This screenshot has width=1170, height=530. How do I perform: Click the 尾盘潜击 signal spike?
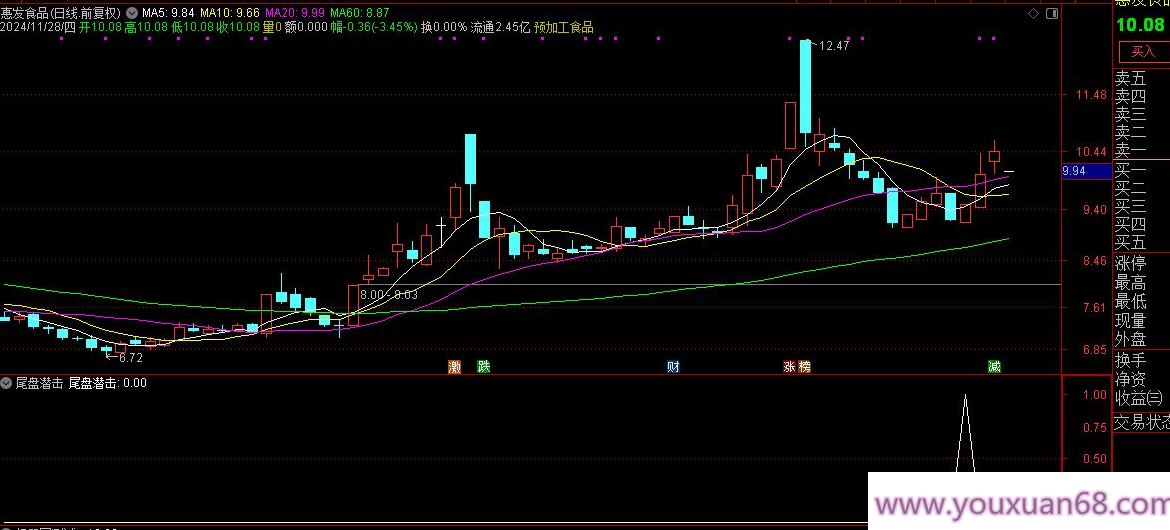pos(965,420)
